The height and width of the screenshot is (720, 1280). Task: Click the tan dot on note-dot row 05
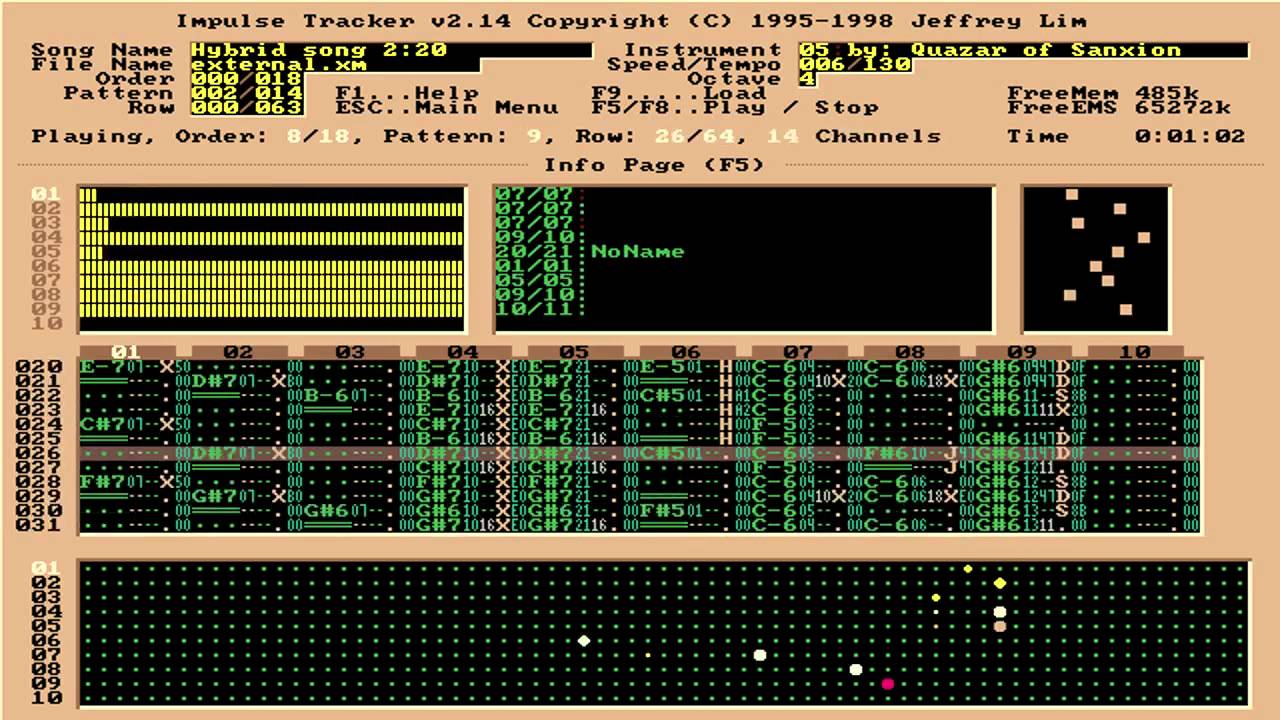coord(999,626)
